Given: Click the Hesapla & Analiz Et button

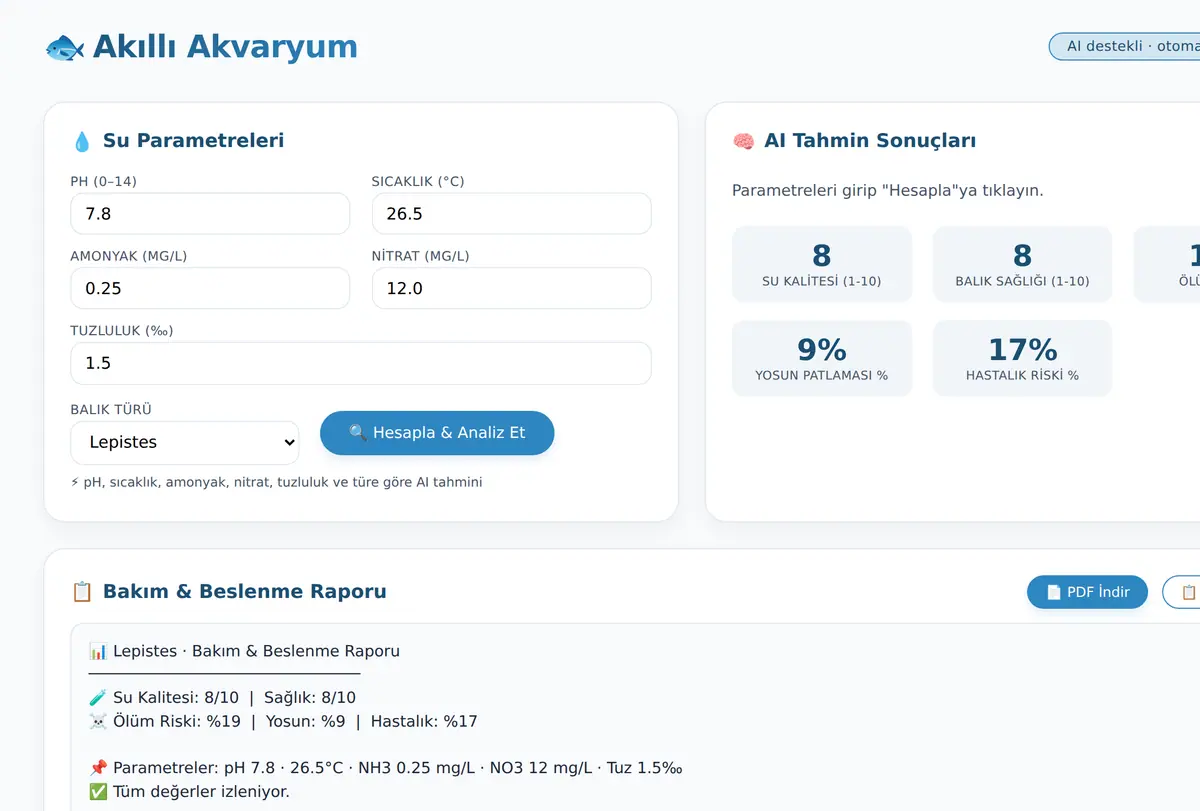Looking at the screenshot, I should 437,433.
